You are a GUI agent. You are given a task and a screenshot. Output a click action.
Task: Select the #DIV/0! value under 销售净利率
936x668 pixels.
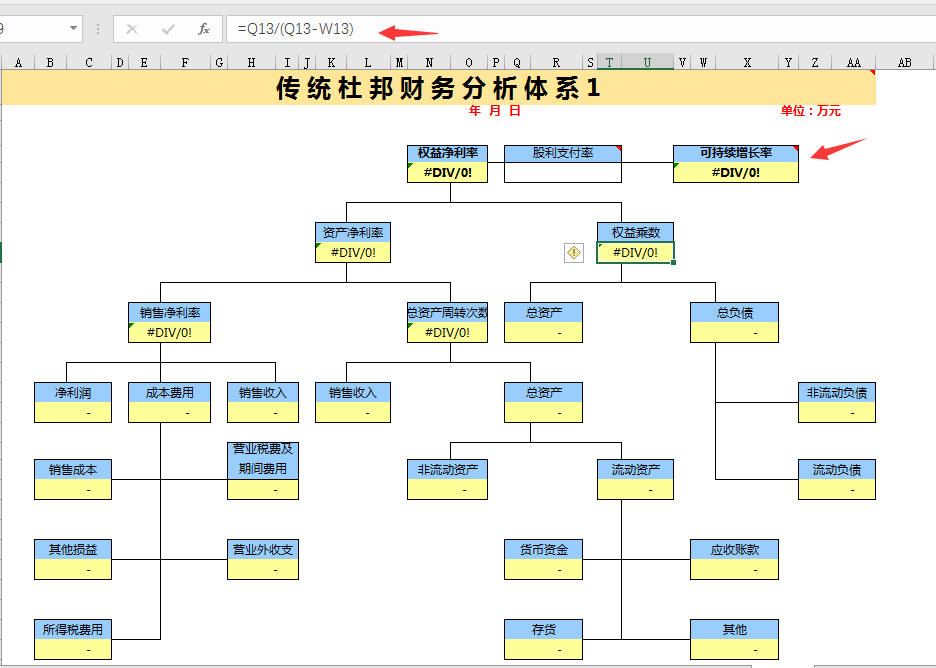click(170, 333)
